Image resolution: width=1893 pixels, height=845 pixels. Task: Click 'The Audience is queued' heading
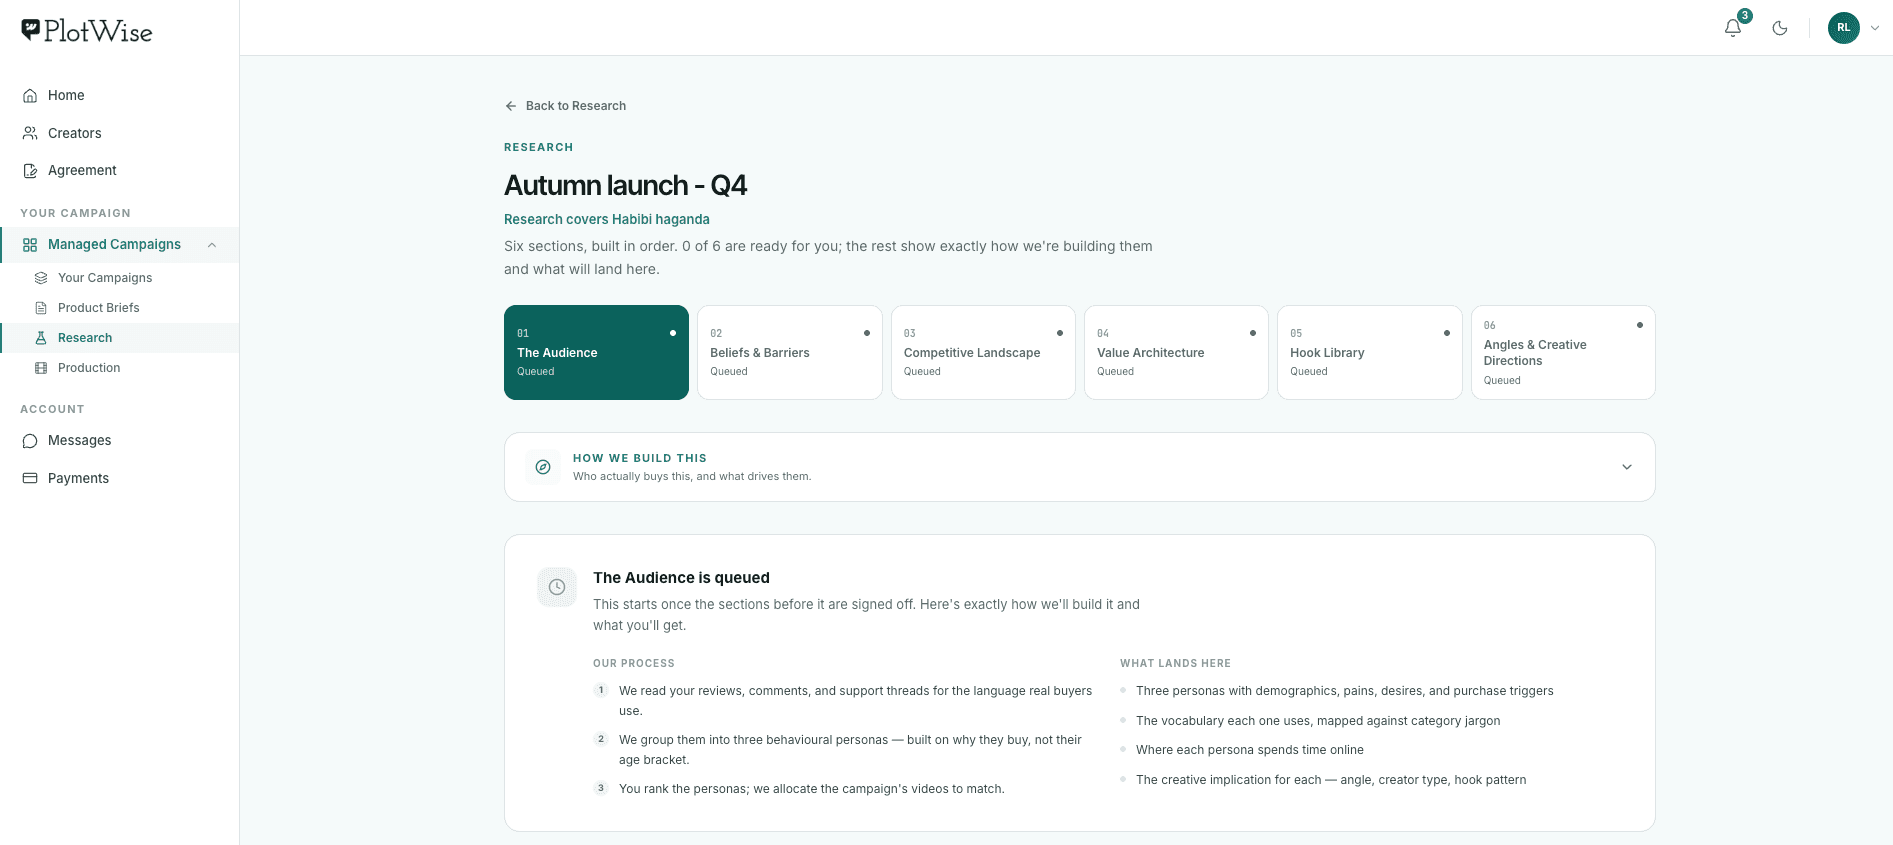point(681,577)
